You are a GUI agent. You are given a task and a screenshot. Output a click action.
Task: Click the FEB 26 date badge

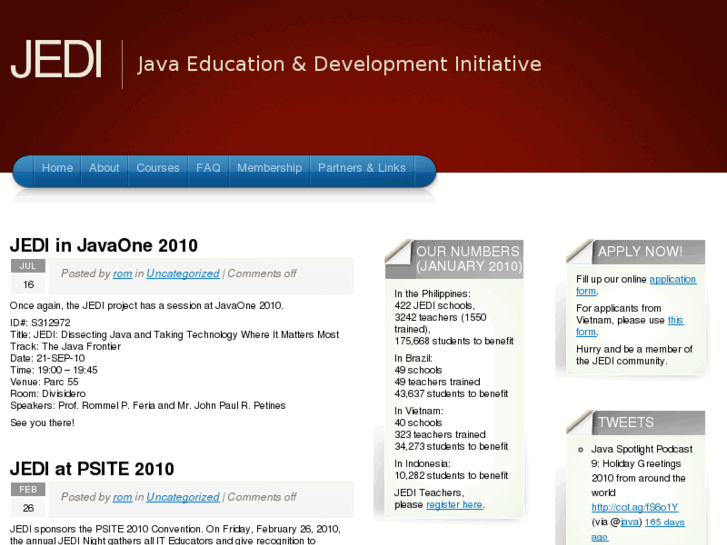click(x=28, y=500)
